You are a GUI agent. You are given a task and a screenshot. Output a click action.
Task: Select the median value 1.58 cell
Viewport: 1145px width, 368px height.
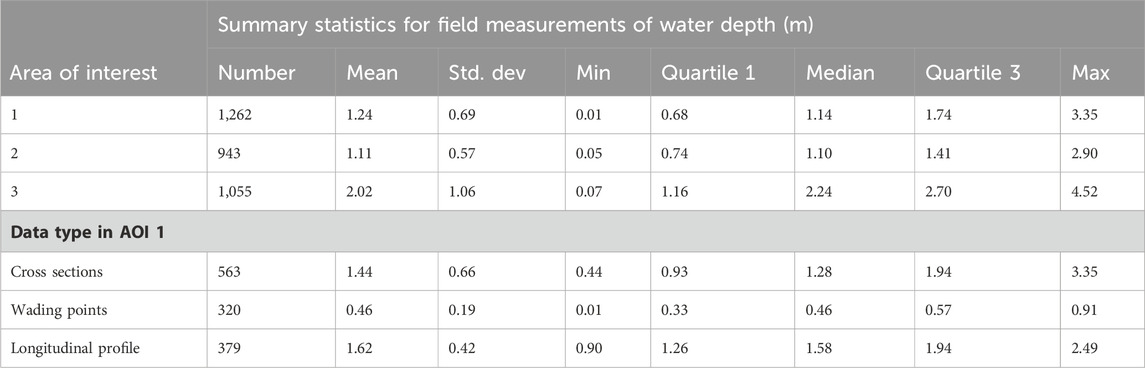coord(819,348)
